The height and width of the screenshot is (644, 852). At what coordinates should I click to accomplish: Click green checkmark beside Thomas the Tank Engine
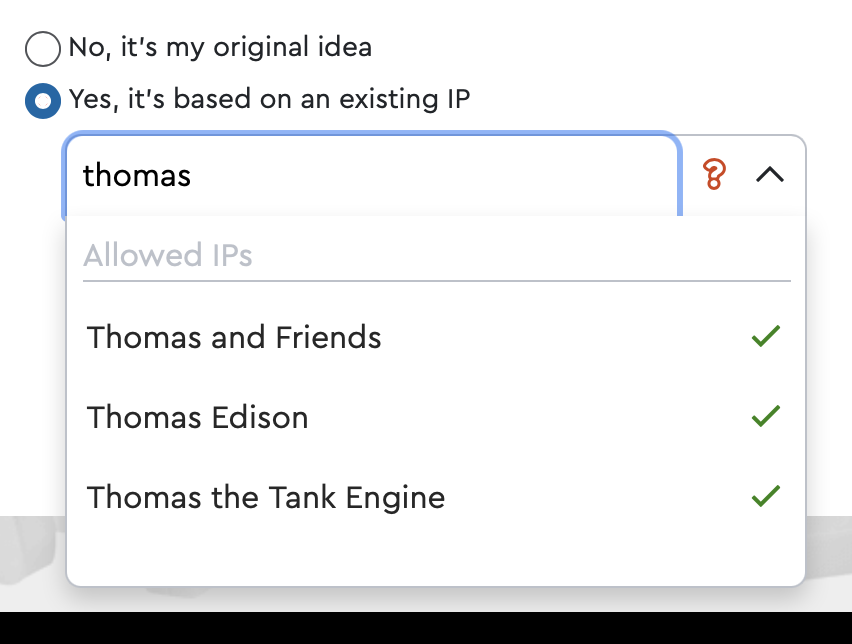point(765,497)
